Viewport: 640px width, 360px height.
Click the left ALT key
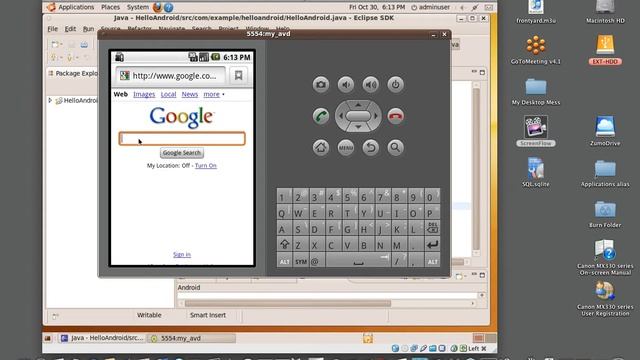click(284, 261)
